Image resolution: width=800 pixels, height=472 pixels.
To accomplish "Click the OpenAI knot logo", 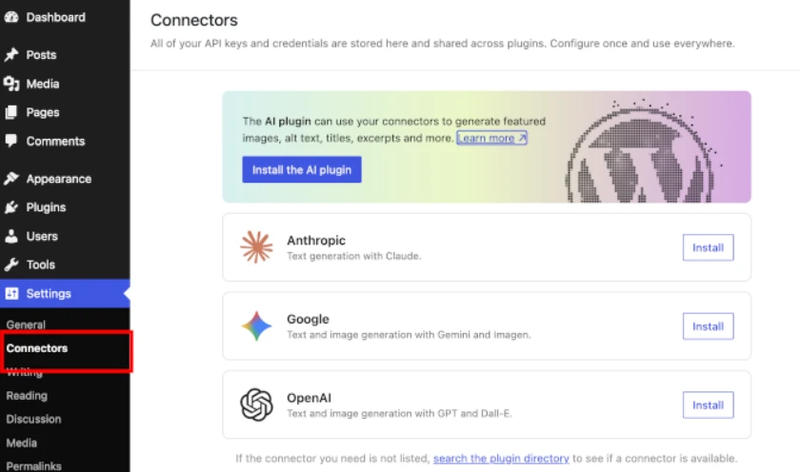I will (257, 405).
